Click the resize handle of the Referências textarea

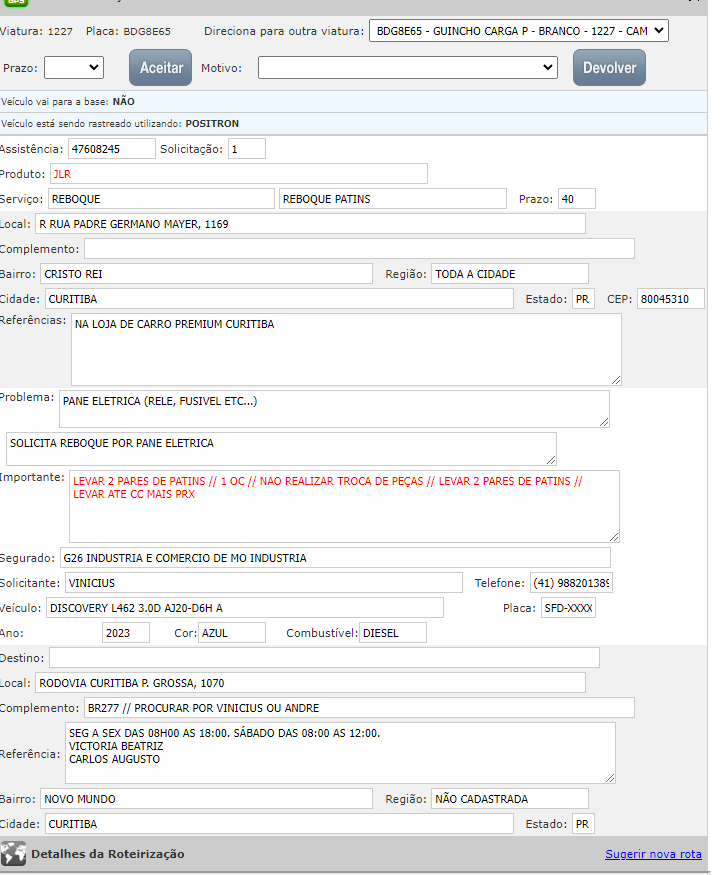click(x=616, y=380)
